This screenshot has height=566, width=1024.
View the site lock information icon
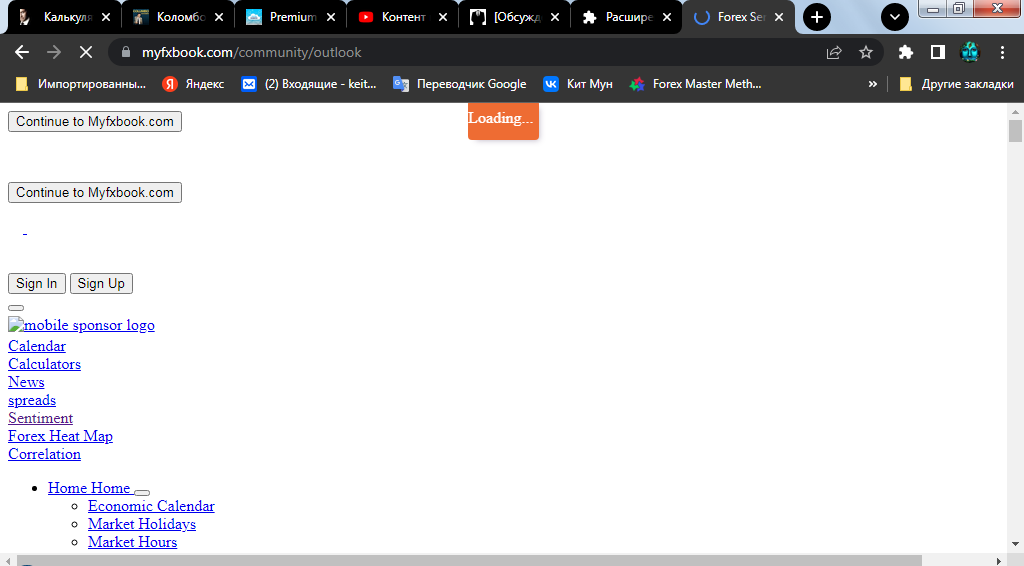(127, 52)
